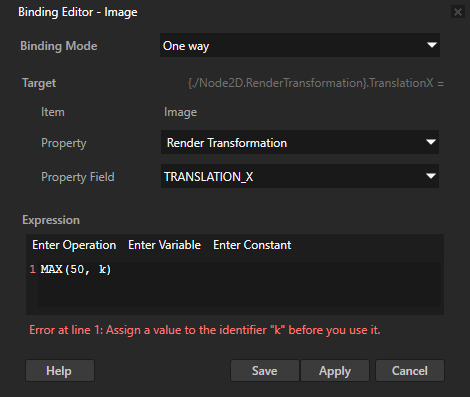Cancel the binding edit
The height and width of the screenshot is (397, 470).
410,371
